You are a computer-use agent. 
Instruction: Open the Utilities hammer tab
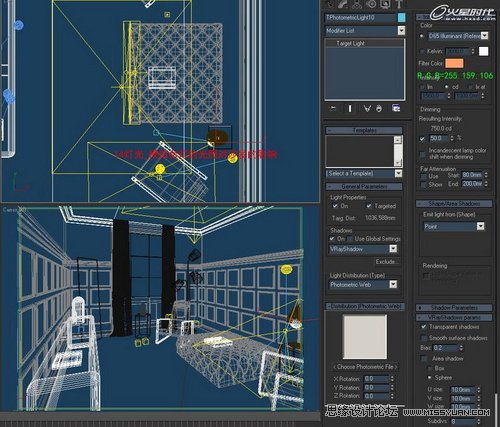click(399, 4)
